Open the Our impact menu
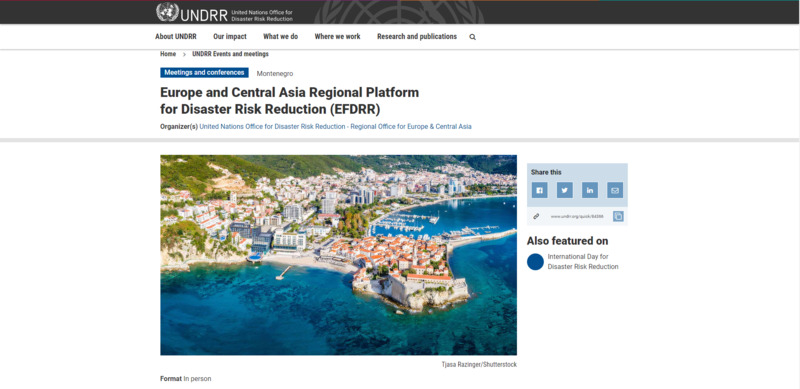The image size is (800, 389). pyautogui.click(x=230, y=37)
